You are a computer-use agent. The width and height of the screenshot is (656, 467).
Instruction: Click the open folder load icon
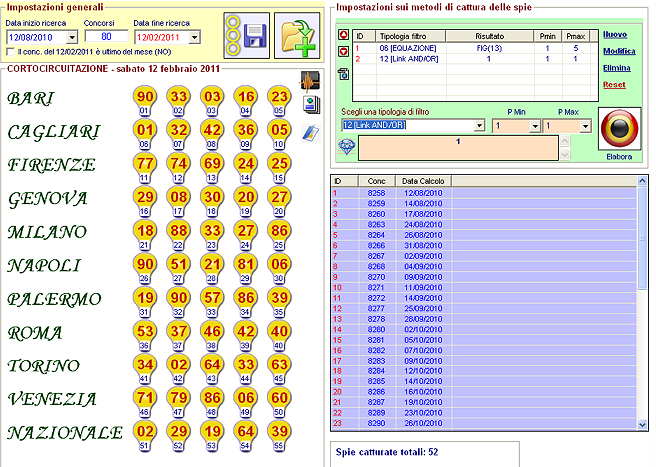coord(296,37)
